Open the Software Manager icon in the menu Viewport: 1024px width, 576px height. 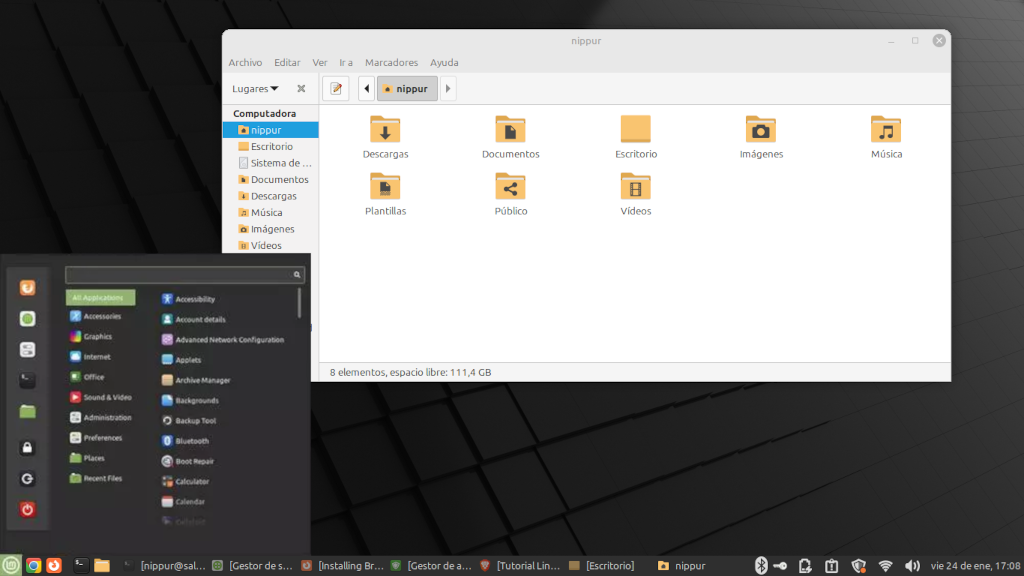[x=27, y=318]
